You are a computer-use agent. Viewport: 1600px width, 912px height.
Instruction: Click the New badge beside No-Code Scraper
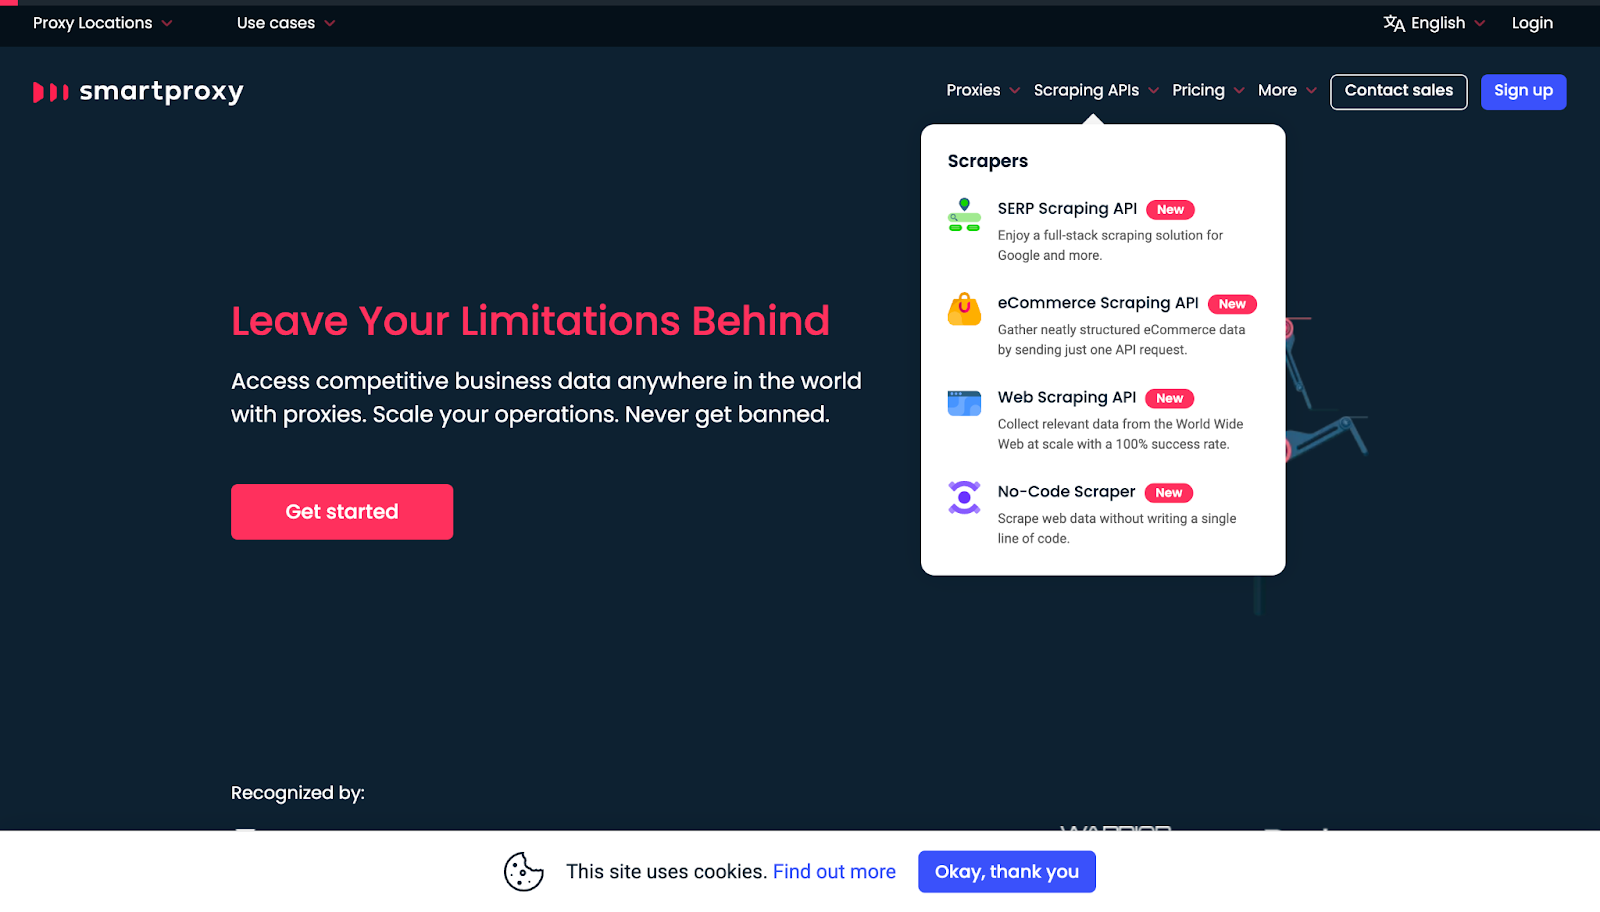pos(1168,493)
